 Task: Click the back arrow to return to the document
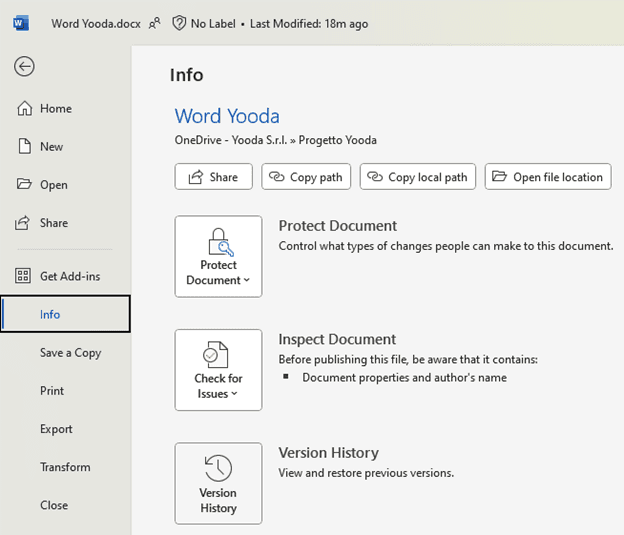[x=24, y=66]
